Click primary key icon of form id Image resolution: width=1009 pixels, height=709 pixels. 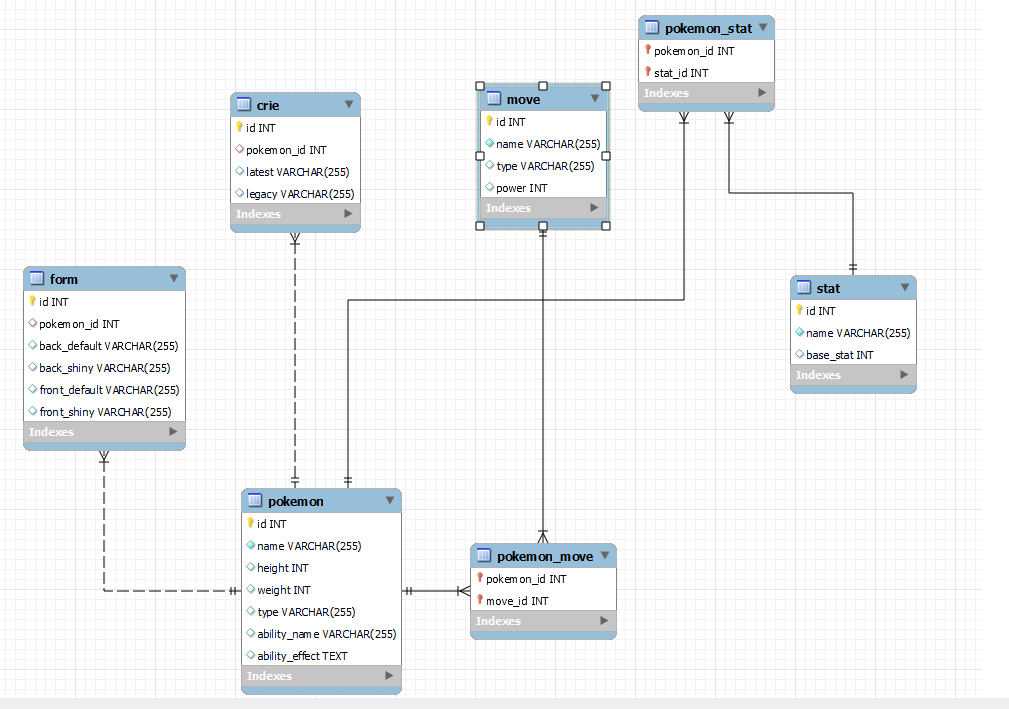click(x=32, y=301)
